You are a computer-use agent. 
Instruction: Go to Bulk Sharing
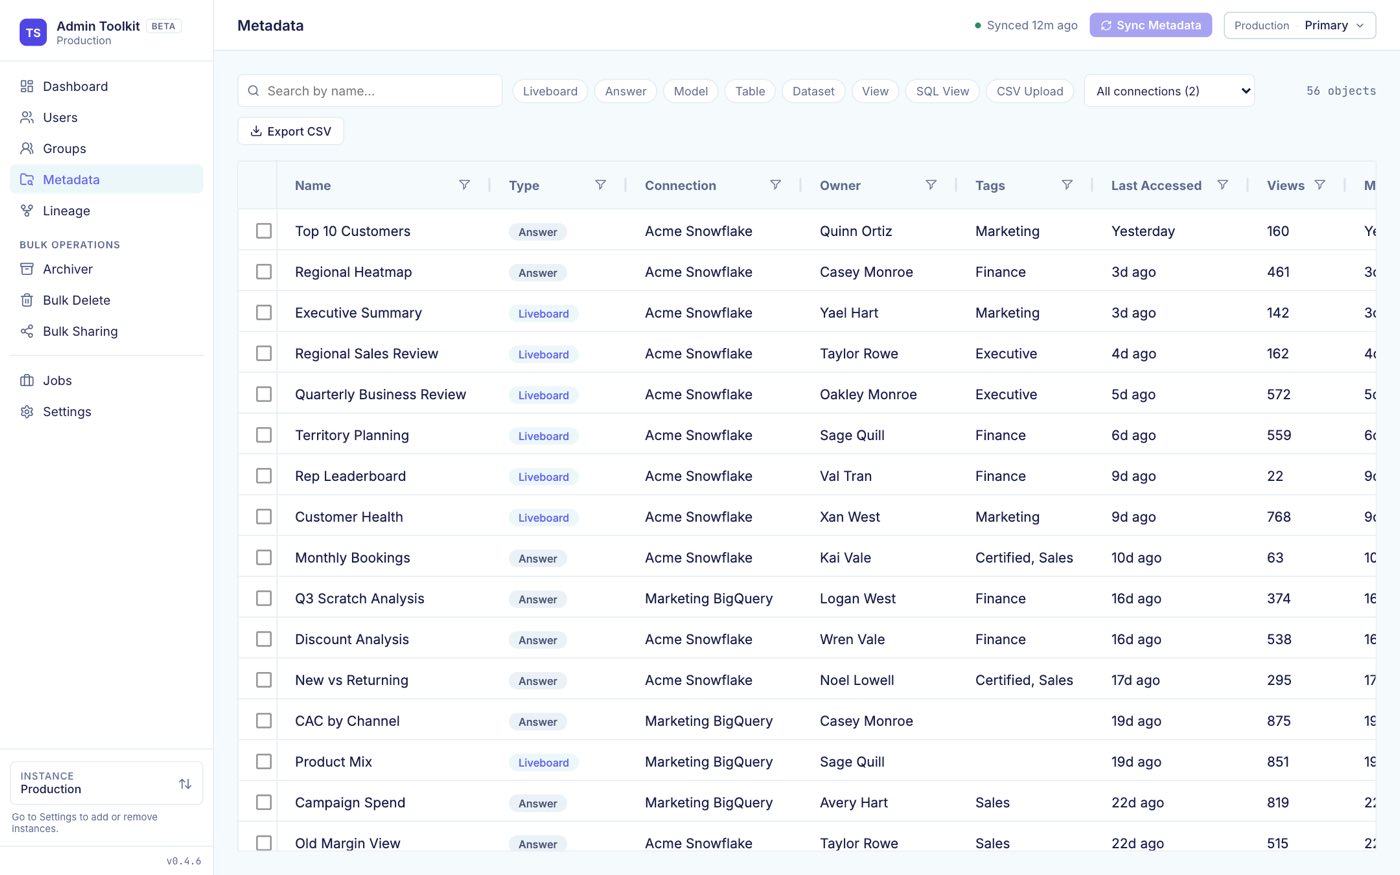106,331
